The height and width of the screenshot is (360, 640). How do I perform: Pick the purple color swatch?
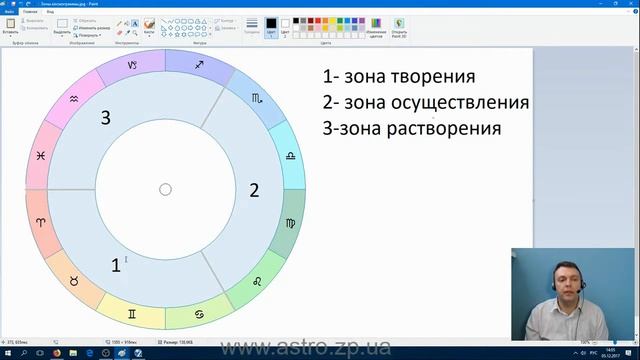(362, 21)
